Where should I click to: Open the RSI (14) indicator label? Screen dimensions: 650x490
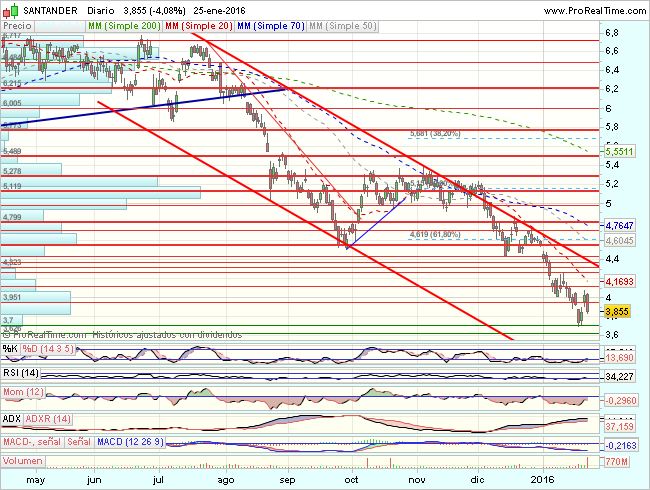pos(21,373)
